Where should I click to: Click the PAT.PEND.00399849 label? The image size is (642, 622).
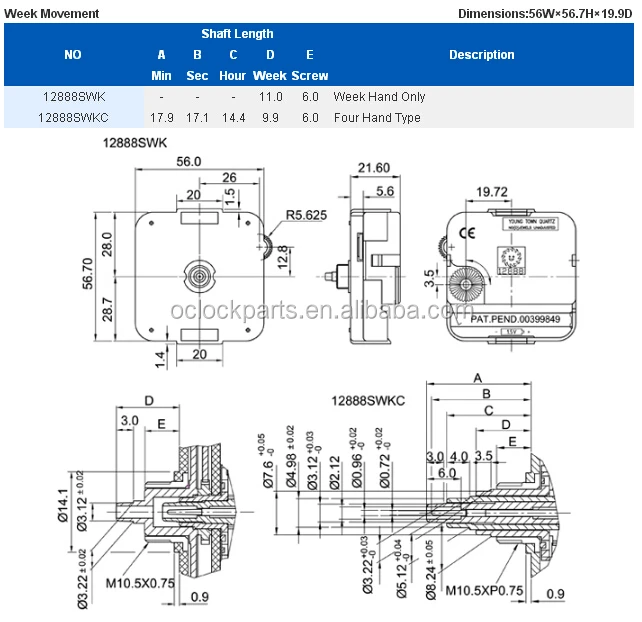[515, 319]
